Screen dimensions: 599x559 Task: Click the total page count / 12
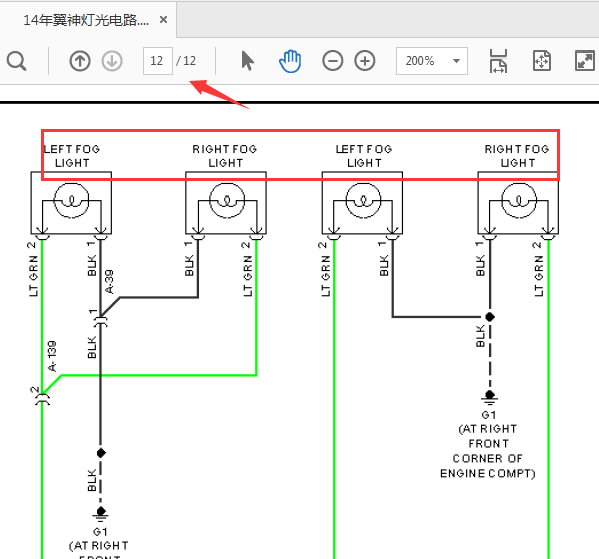186,61
